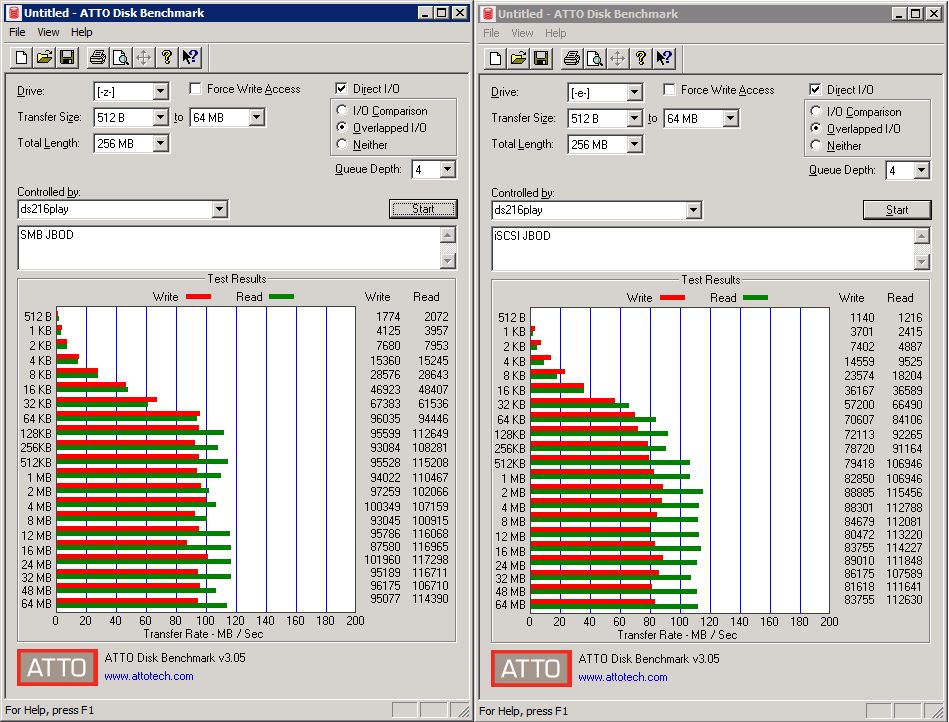Toggle Force Write Access in iSCSI JBOD window
949x722 pixels.
point(669,90)
